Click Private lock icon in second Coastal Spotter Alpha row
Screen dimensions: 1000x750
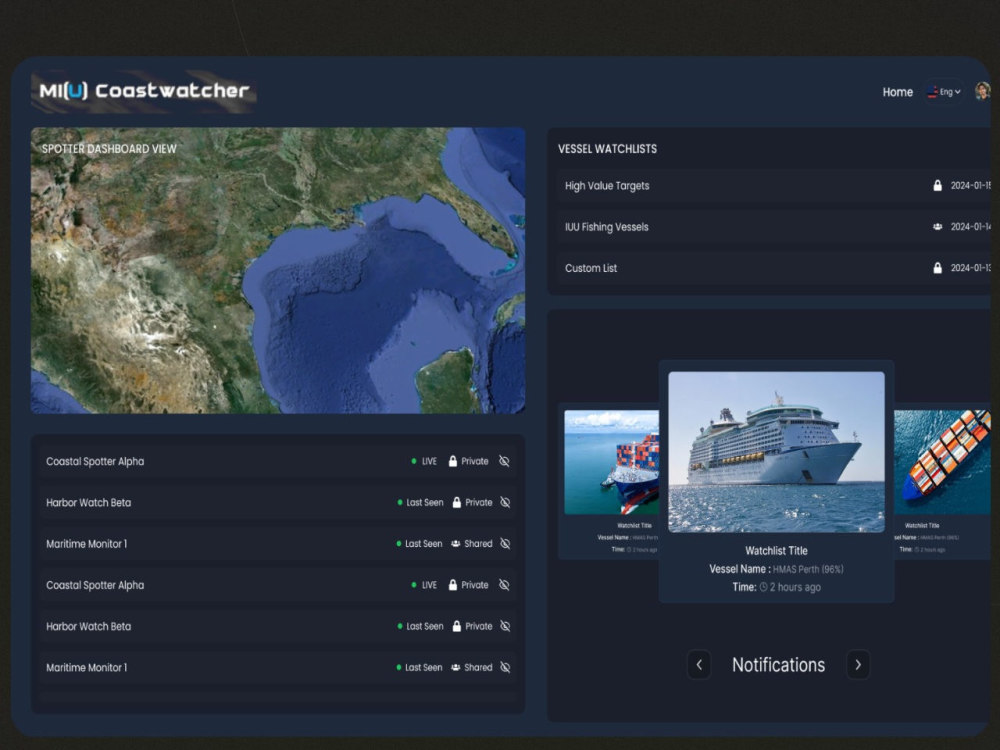click(x=453, y=585)
